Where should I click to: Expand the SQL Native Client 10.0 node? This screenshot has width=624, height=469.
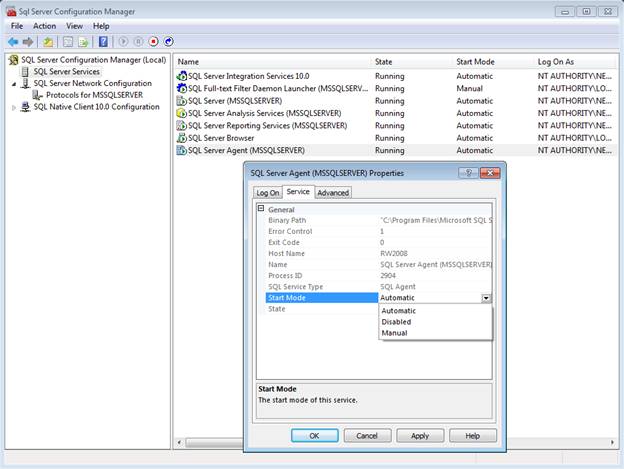pos(14,107)
